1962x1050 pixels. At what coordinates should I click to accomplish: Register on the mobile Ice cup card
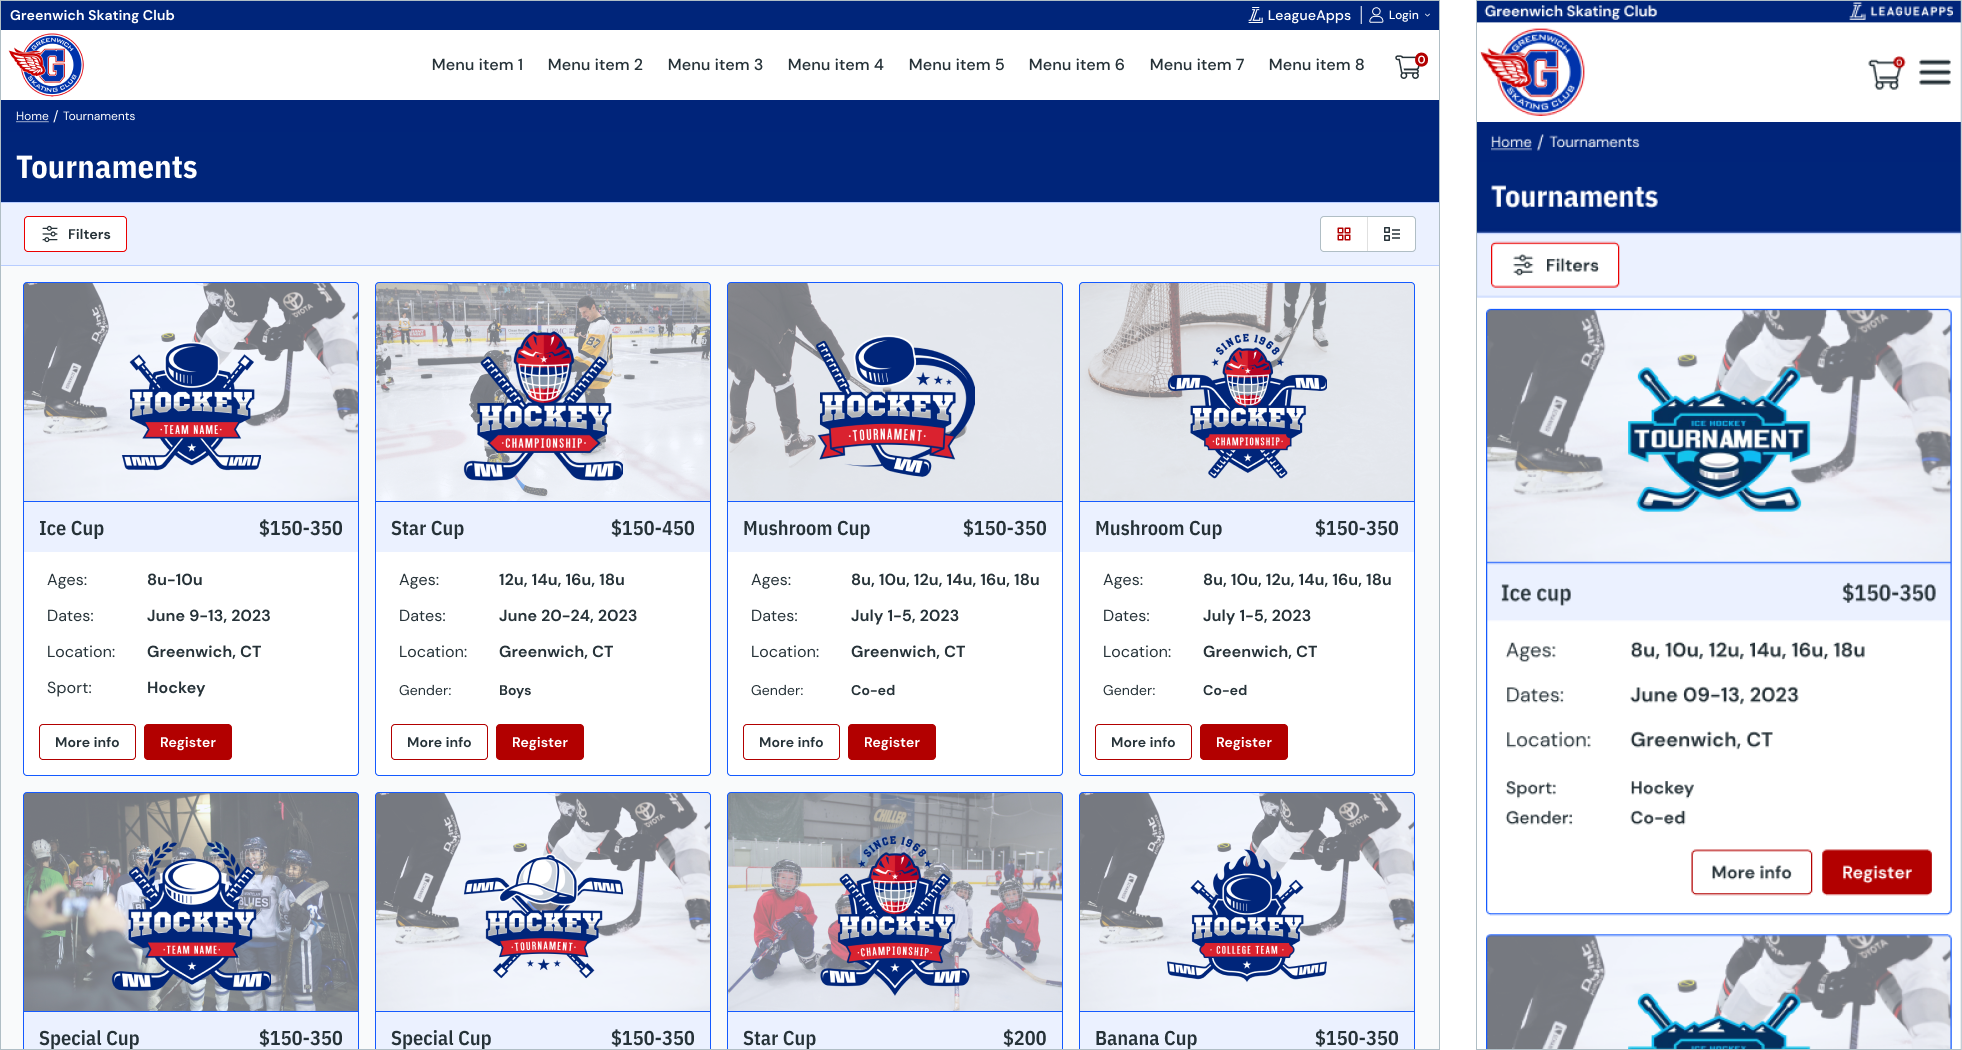click(x=1877, y=872)
